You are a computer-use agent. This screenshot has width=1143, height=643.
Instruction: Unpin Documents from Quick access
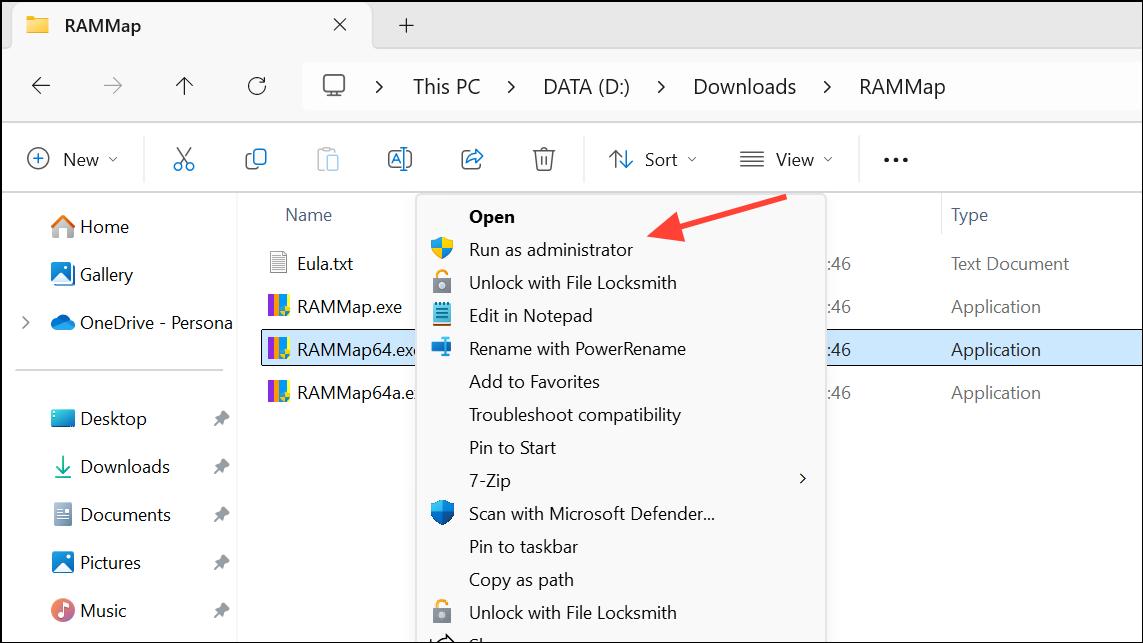click(221, 515)
